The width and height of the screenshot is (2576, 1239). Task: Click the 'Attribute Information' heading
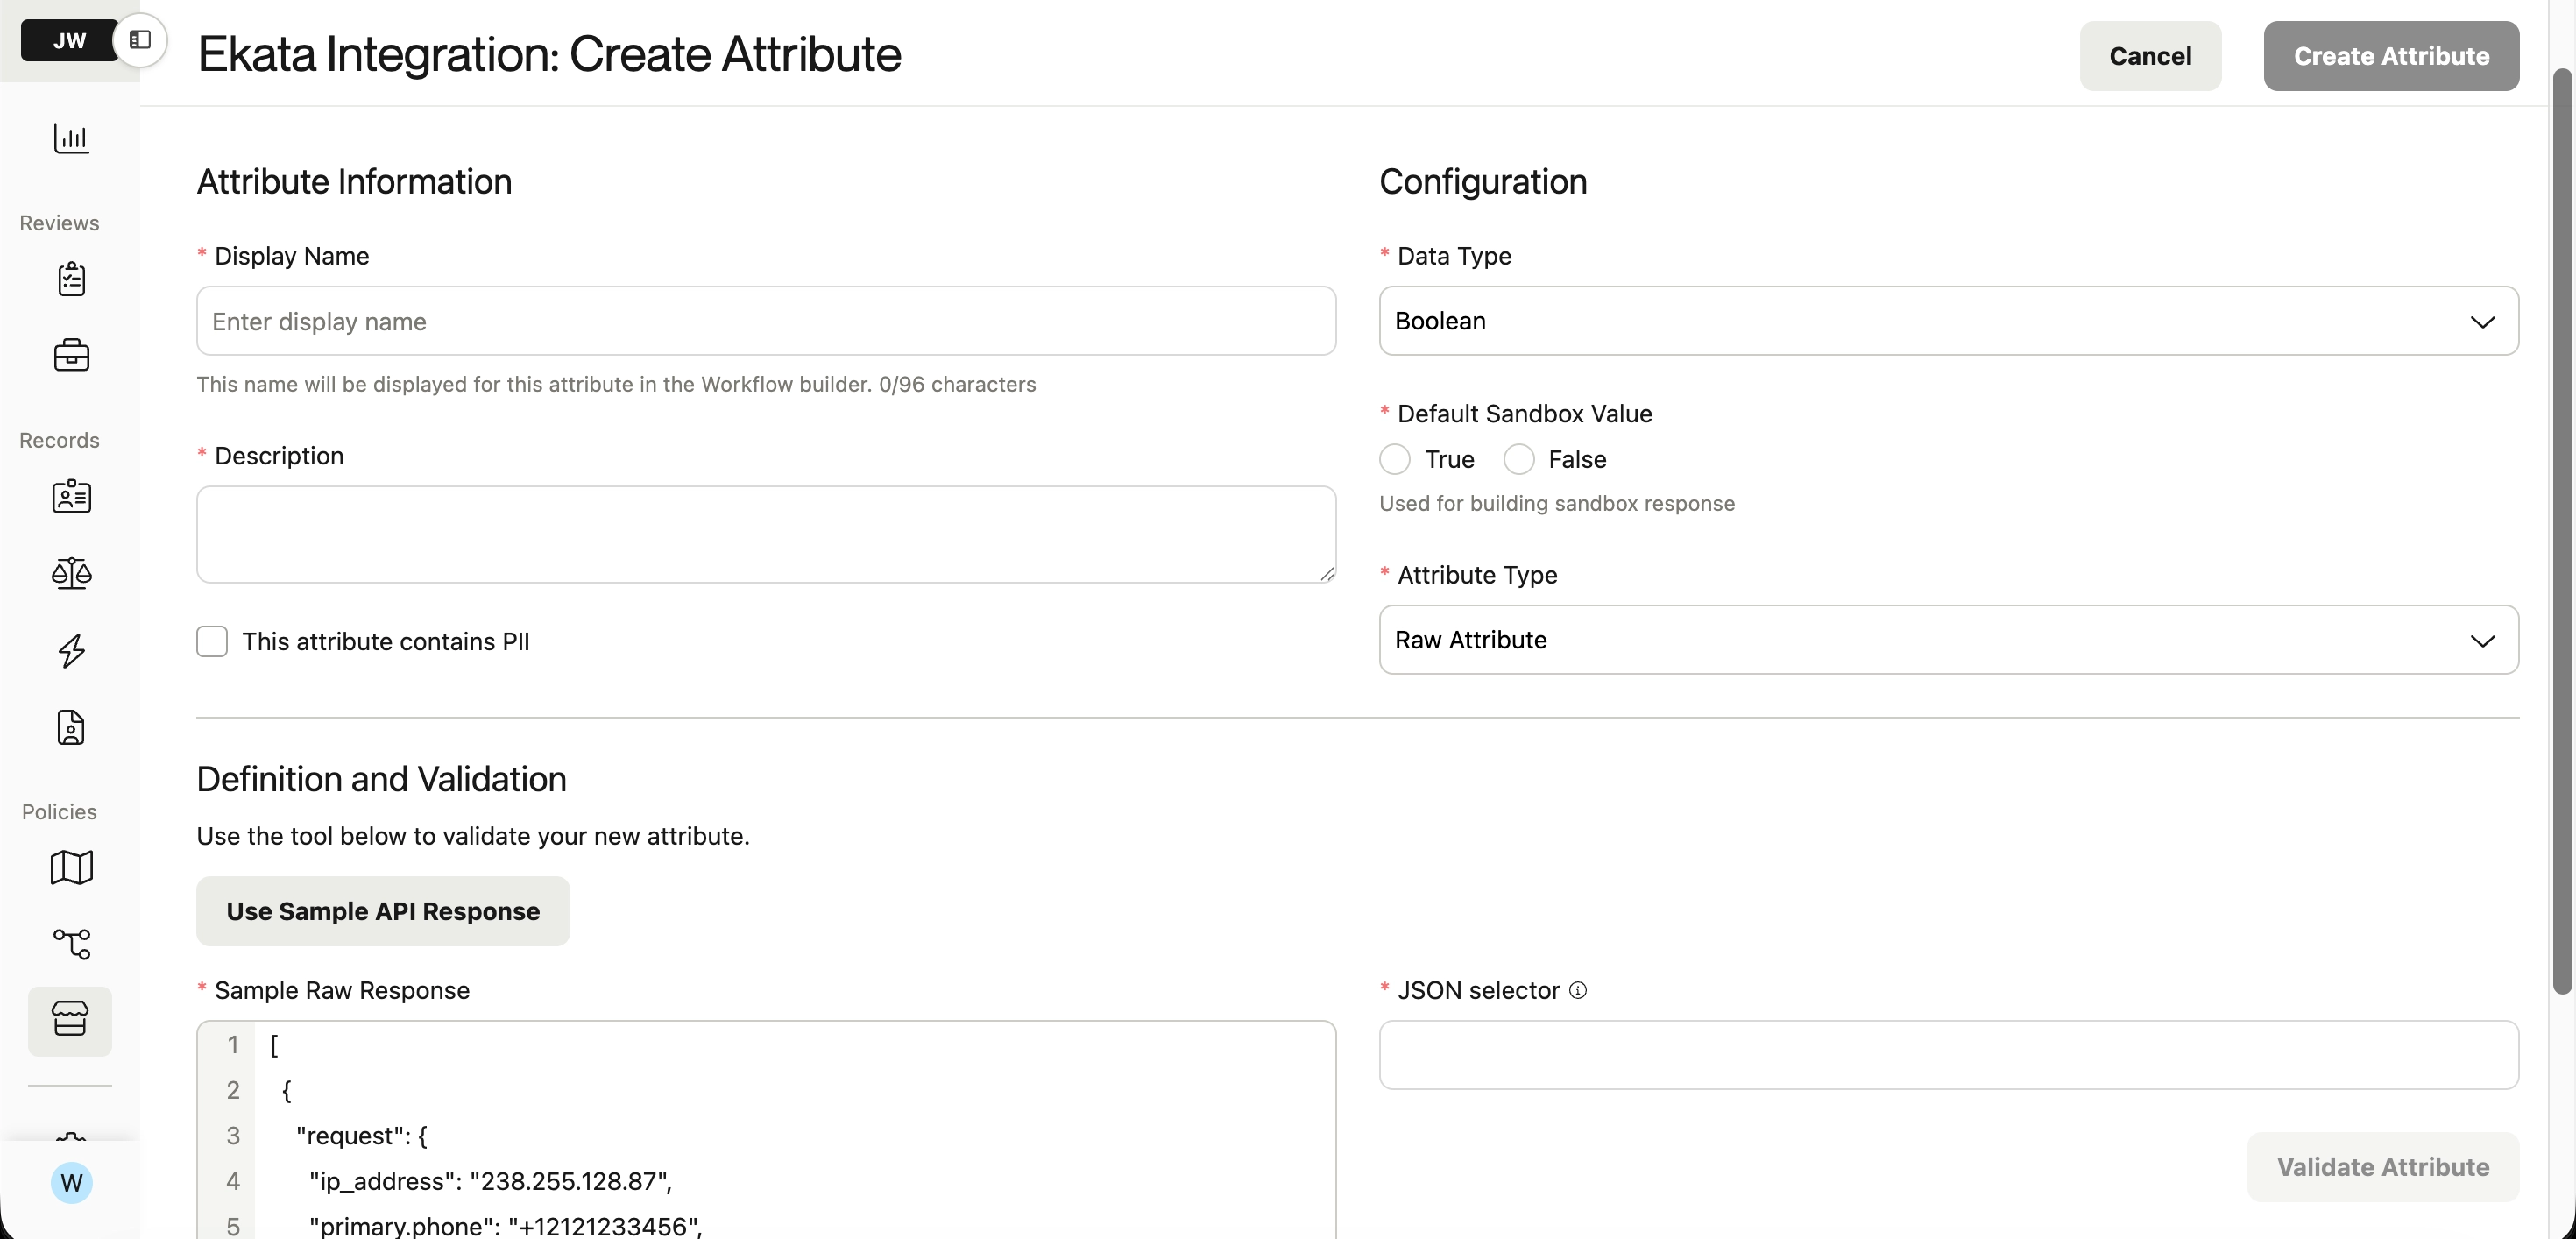(355, 182)
